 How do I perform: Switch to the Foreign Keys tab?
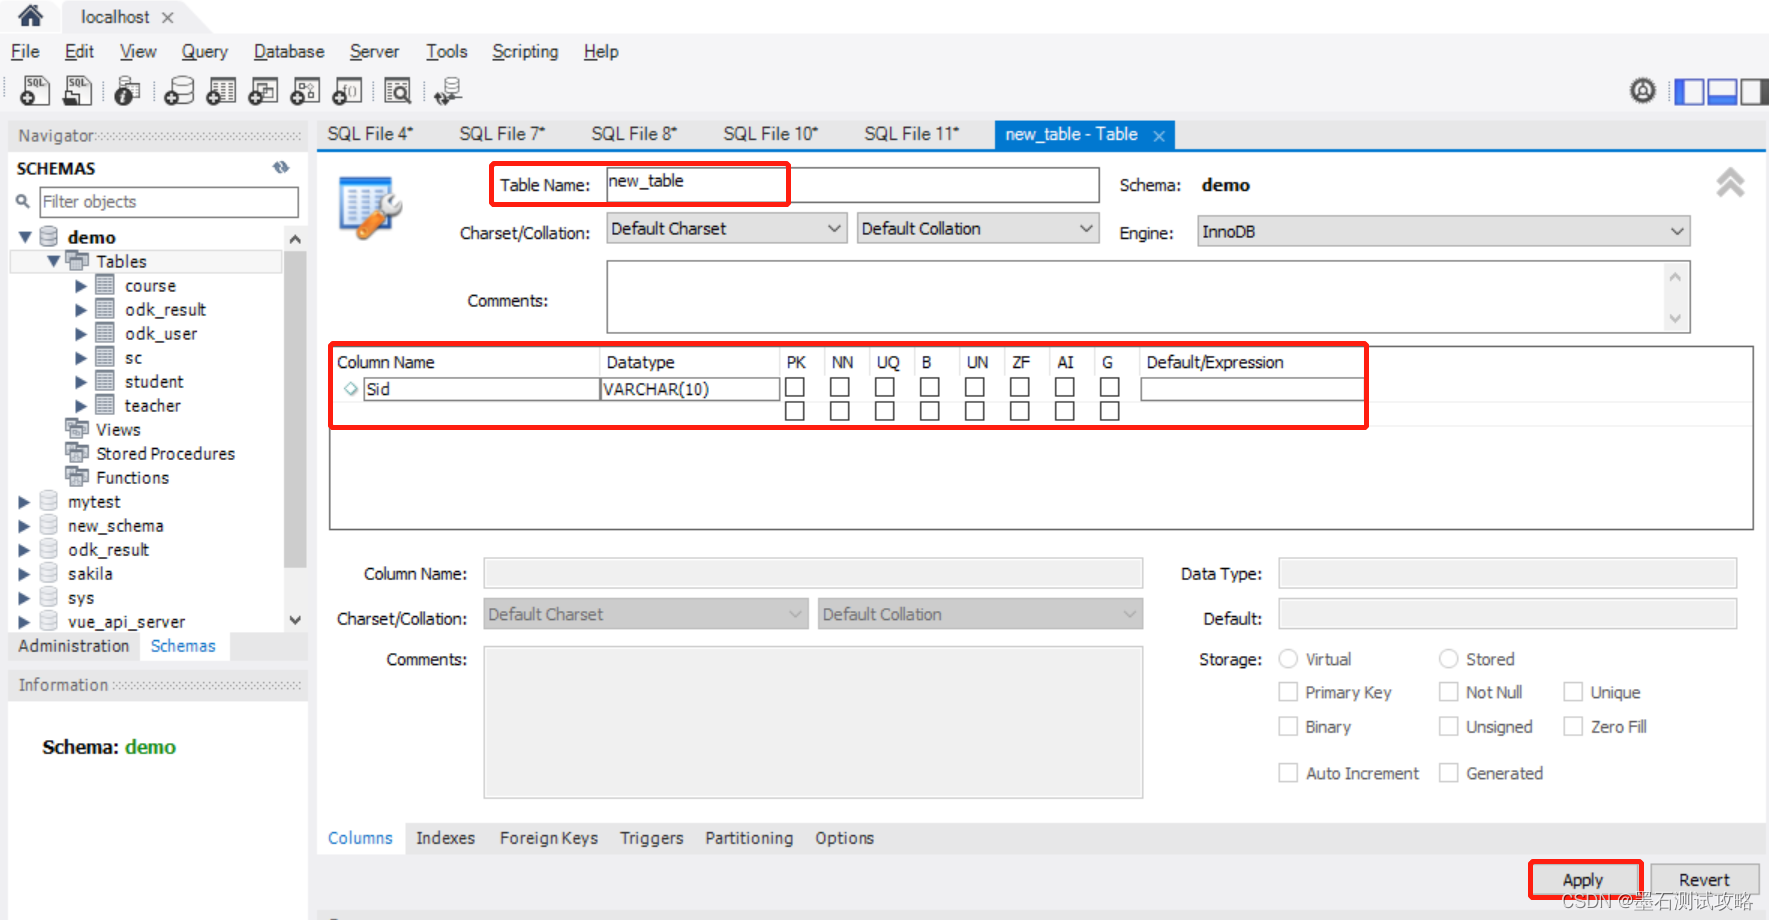[x=549, y=838]
